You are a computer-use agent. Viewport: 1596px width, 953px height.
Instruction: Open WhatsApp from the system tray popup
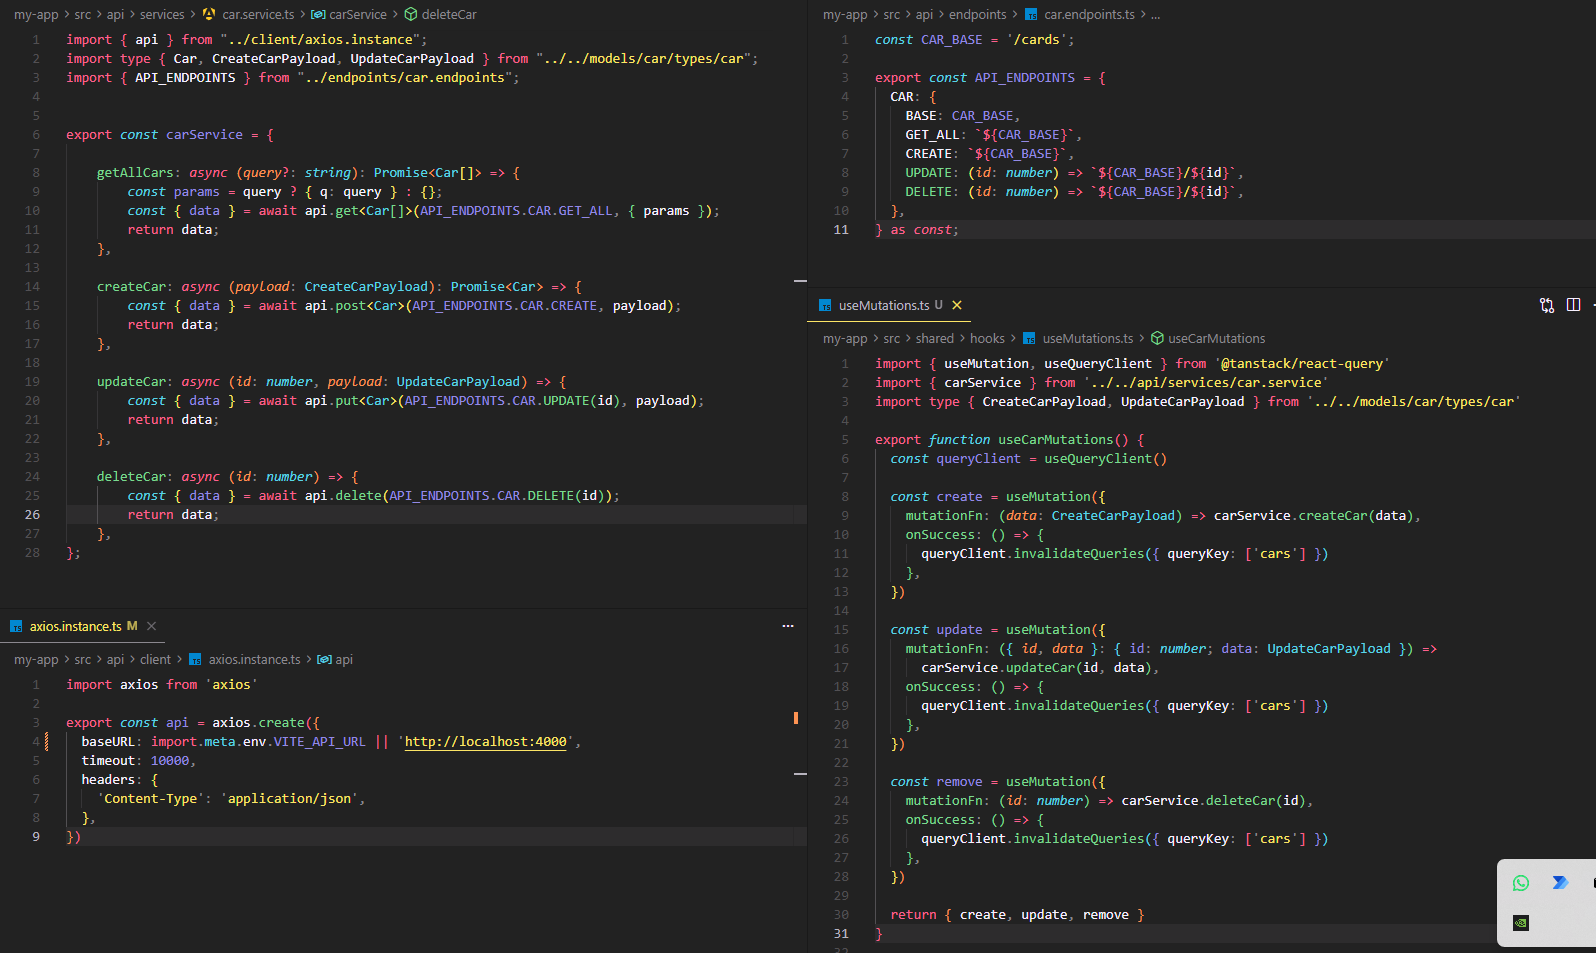point(1521,883)
